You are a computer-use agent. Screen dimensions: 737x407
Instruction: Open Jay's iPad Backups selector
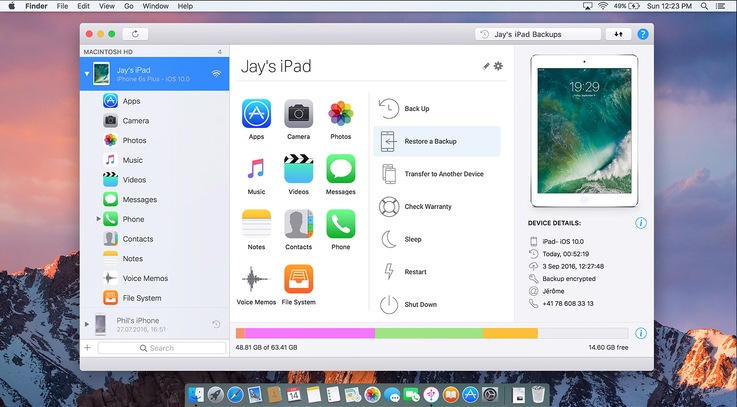tap(538, 34)
